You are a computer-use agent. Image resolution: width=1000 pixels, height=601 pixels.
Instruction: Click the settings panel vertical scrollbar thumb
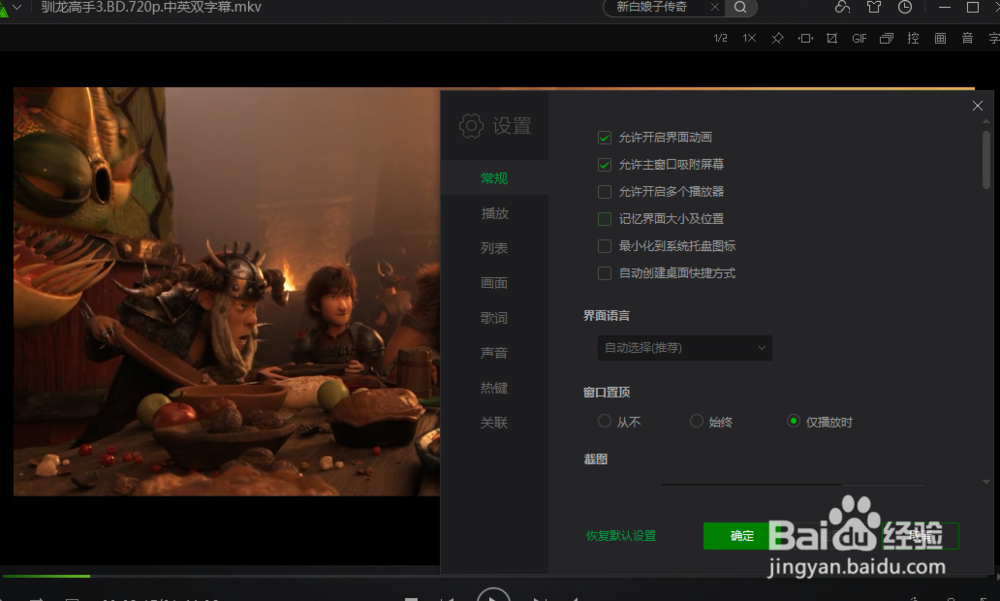click(x=986, y=160)
